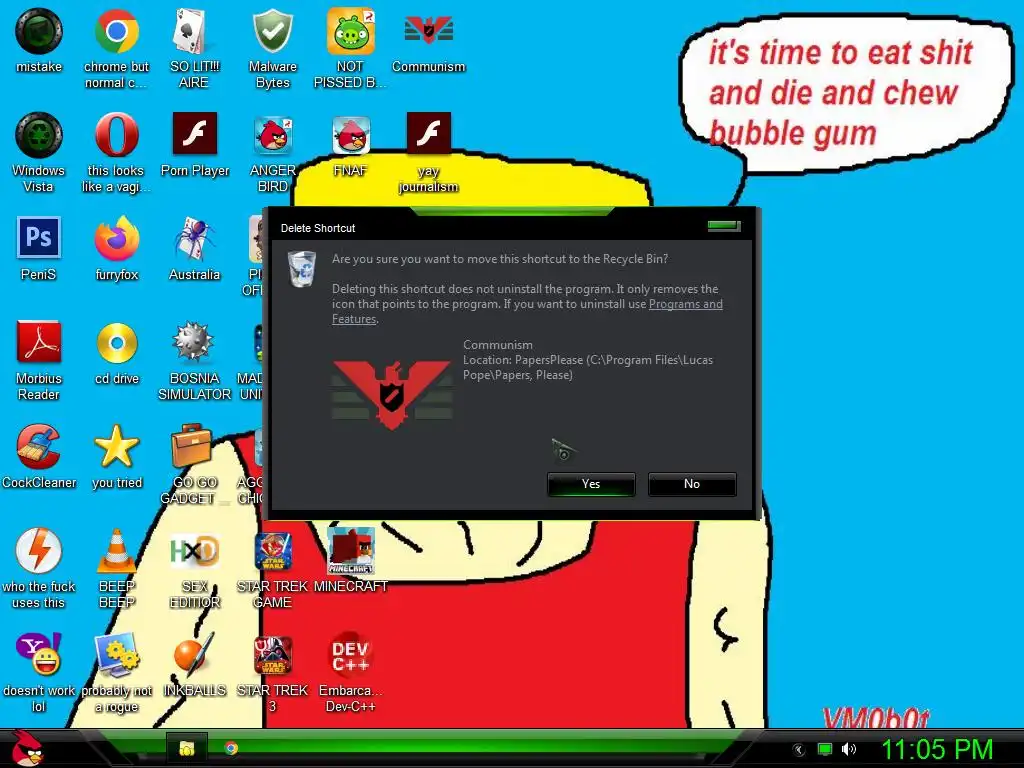This screenshot has width=1024, height=768.
Task: Select the 'cd drive' disc icon
Action: click(116, 343)
